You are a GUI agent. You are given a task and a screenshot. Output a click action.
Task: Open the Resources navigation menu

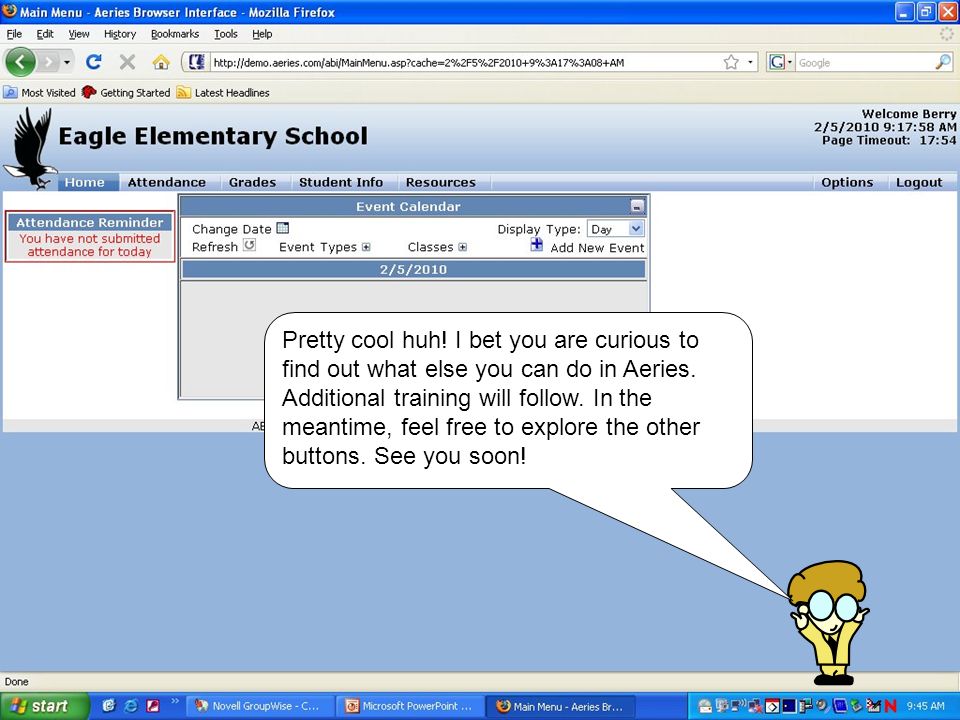click(441, 182)
